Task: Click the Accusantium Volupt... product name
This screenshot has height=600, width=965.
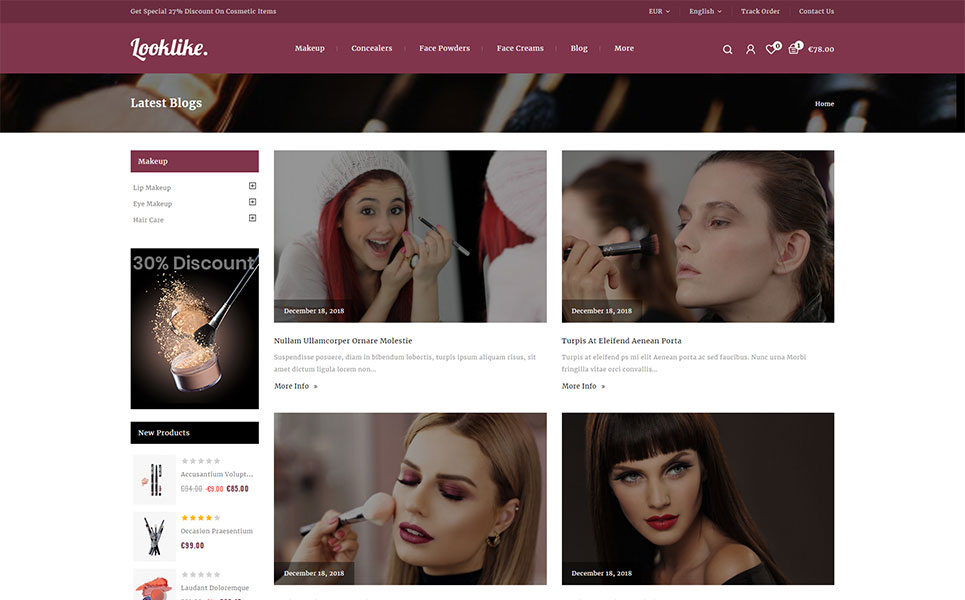Action: click(x=217, y=474)
